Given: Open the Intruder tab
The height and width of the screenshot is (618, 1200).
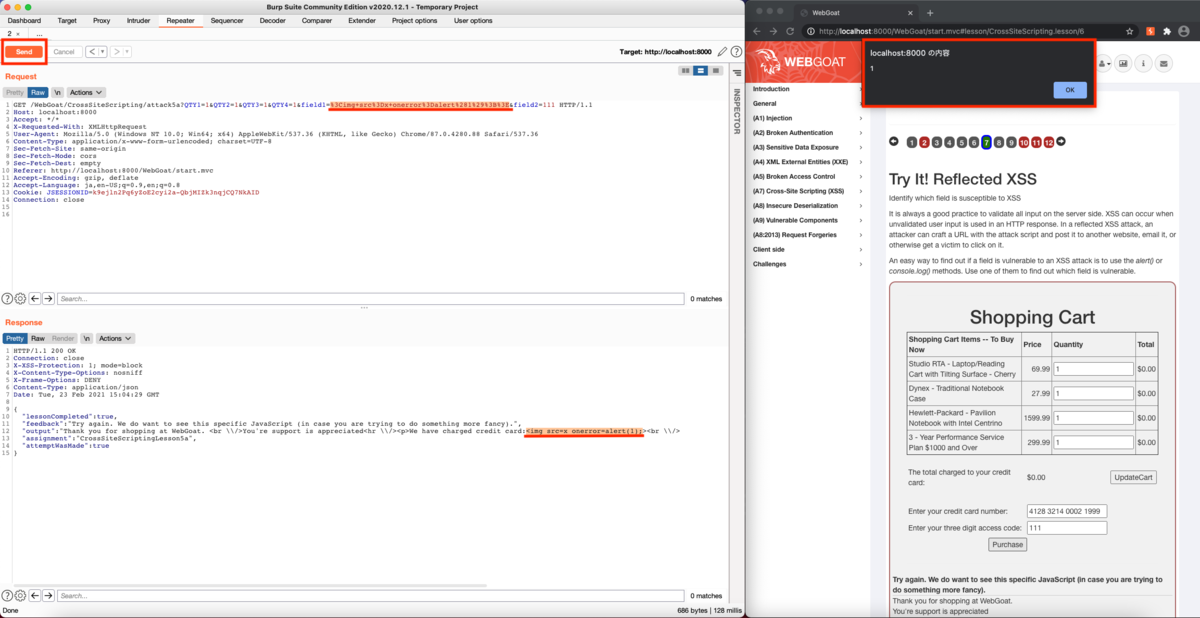Looking at the screenshot, I should [x=139, y=20].
